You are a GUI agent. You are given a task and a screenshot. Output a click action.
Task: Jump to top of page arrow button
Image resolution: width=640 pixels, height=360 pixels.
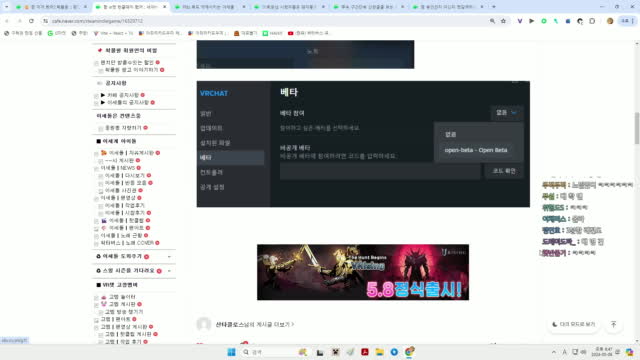point(613,324)
